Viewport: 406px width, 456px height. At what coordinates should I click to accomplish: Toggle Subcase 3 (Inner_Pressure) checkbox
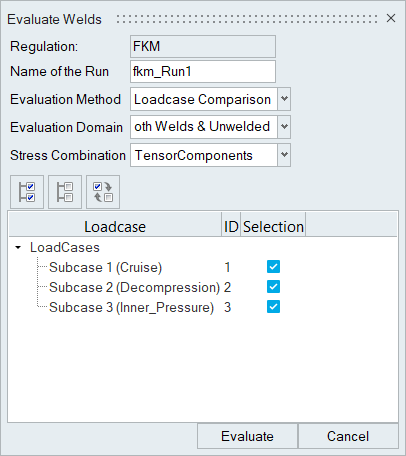pyautogui.click(x=273, y=307)
